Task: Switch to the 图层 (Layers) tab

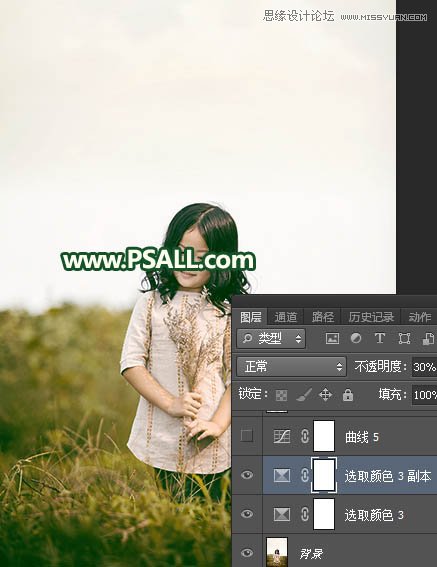Action: 250,317
